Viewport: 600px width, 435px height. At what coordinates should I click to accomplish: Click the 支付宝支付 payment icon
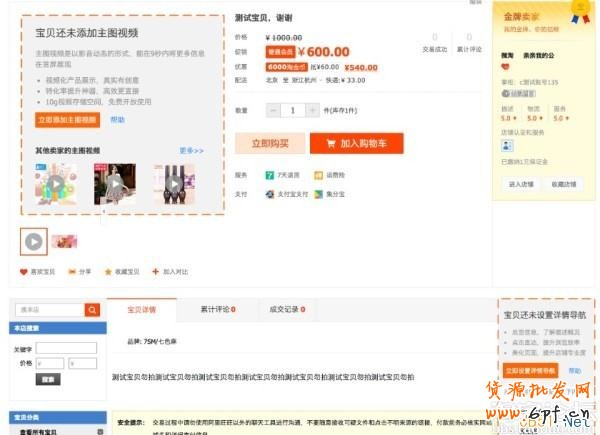pos(270,193)
